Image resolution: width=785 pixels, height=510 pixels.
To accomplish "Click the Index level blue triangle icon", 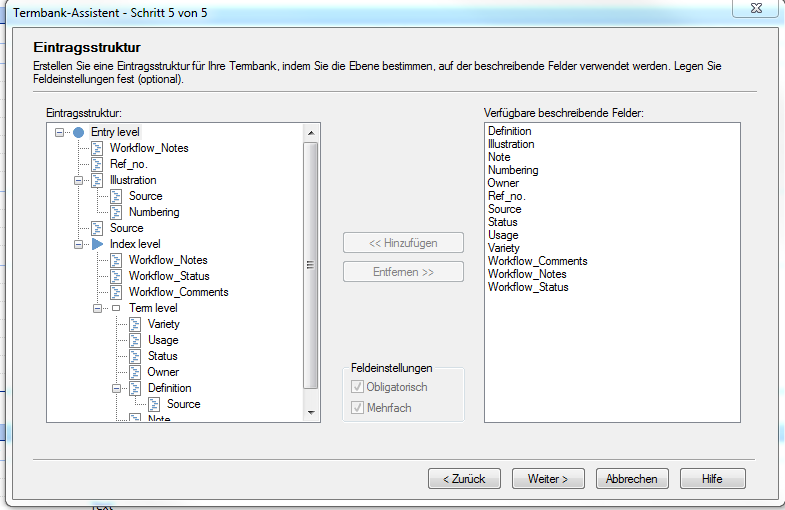I will pos(98,244).
